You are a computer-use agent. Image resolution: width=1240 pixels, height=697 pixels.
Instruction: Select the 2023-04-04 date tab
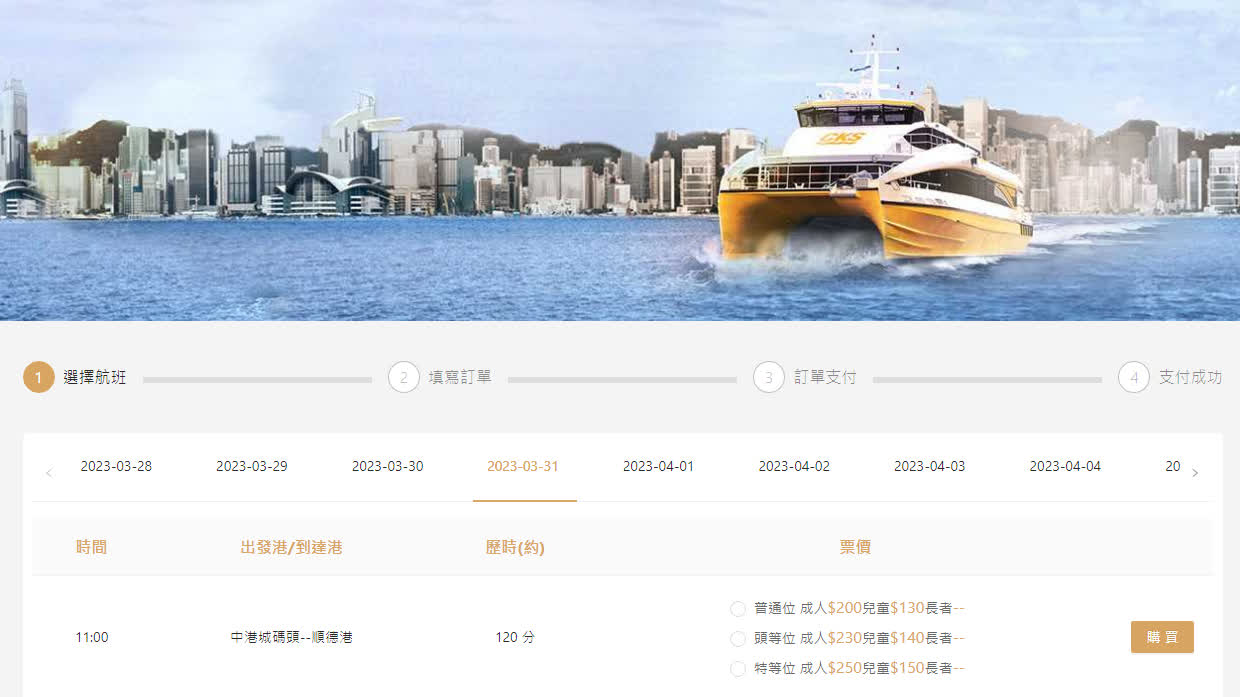1065,467
